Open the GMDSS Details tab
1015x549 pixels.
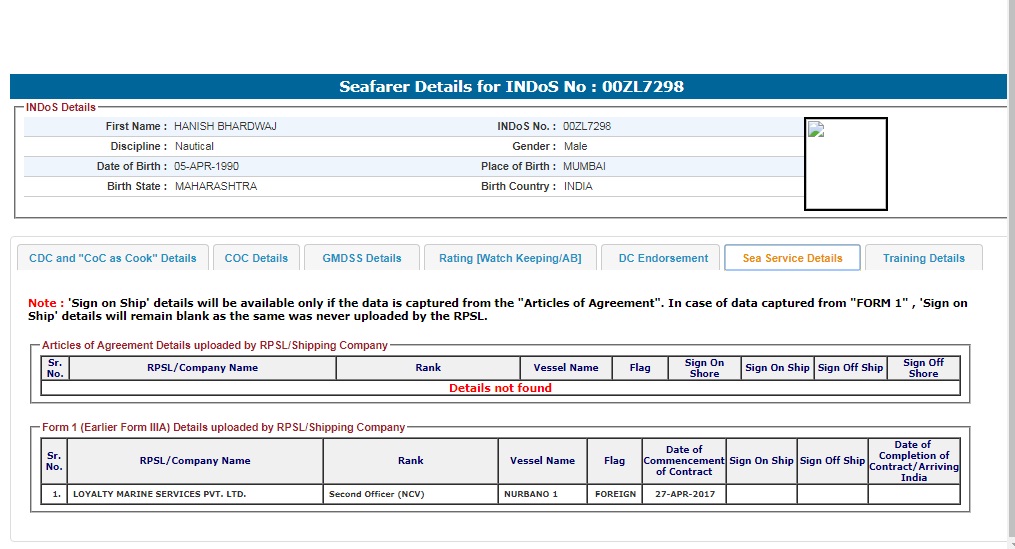[x=361, y=258]
